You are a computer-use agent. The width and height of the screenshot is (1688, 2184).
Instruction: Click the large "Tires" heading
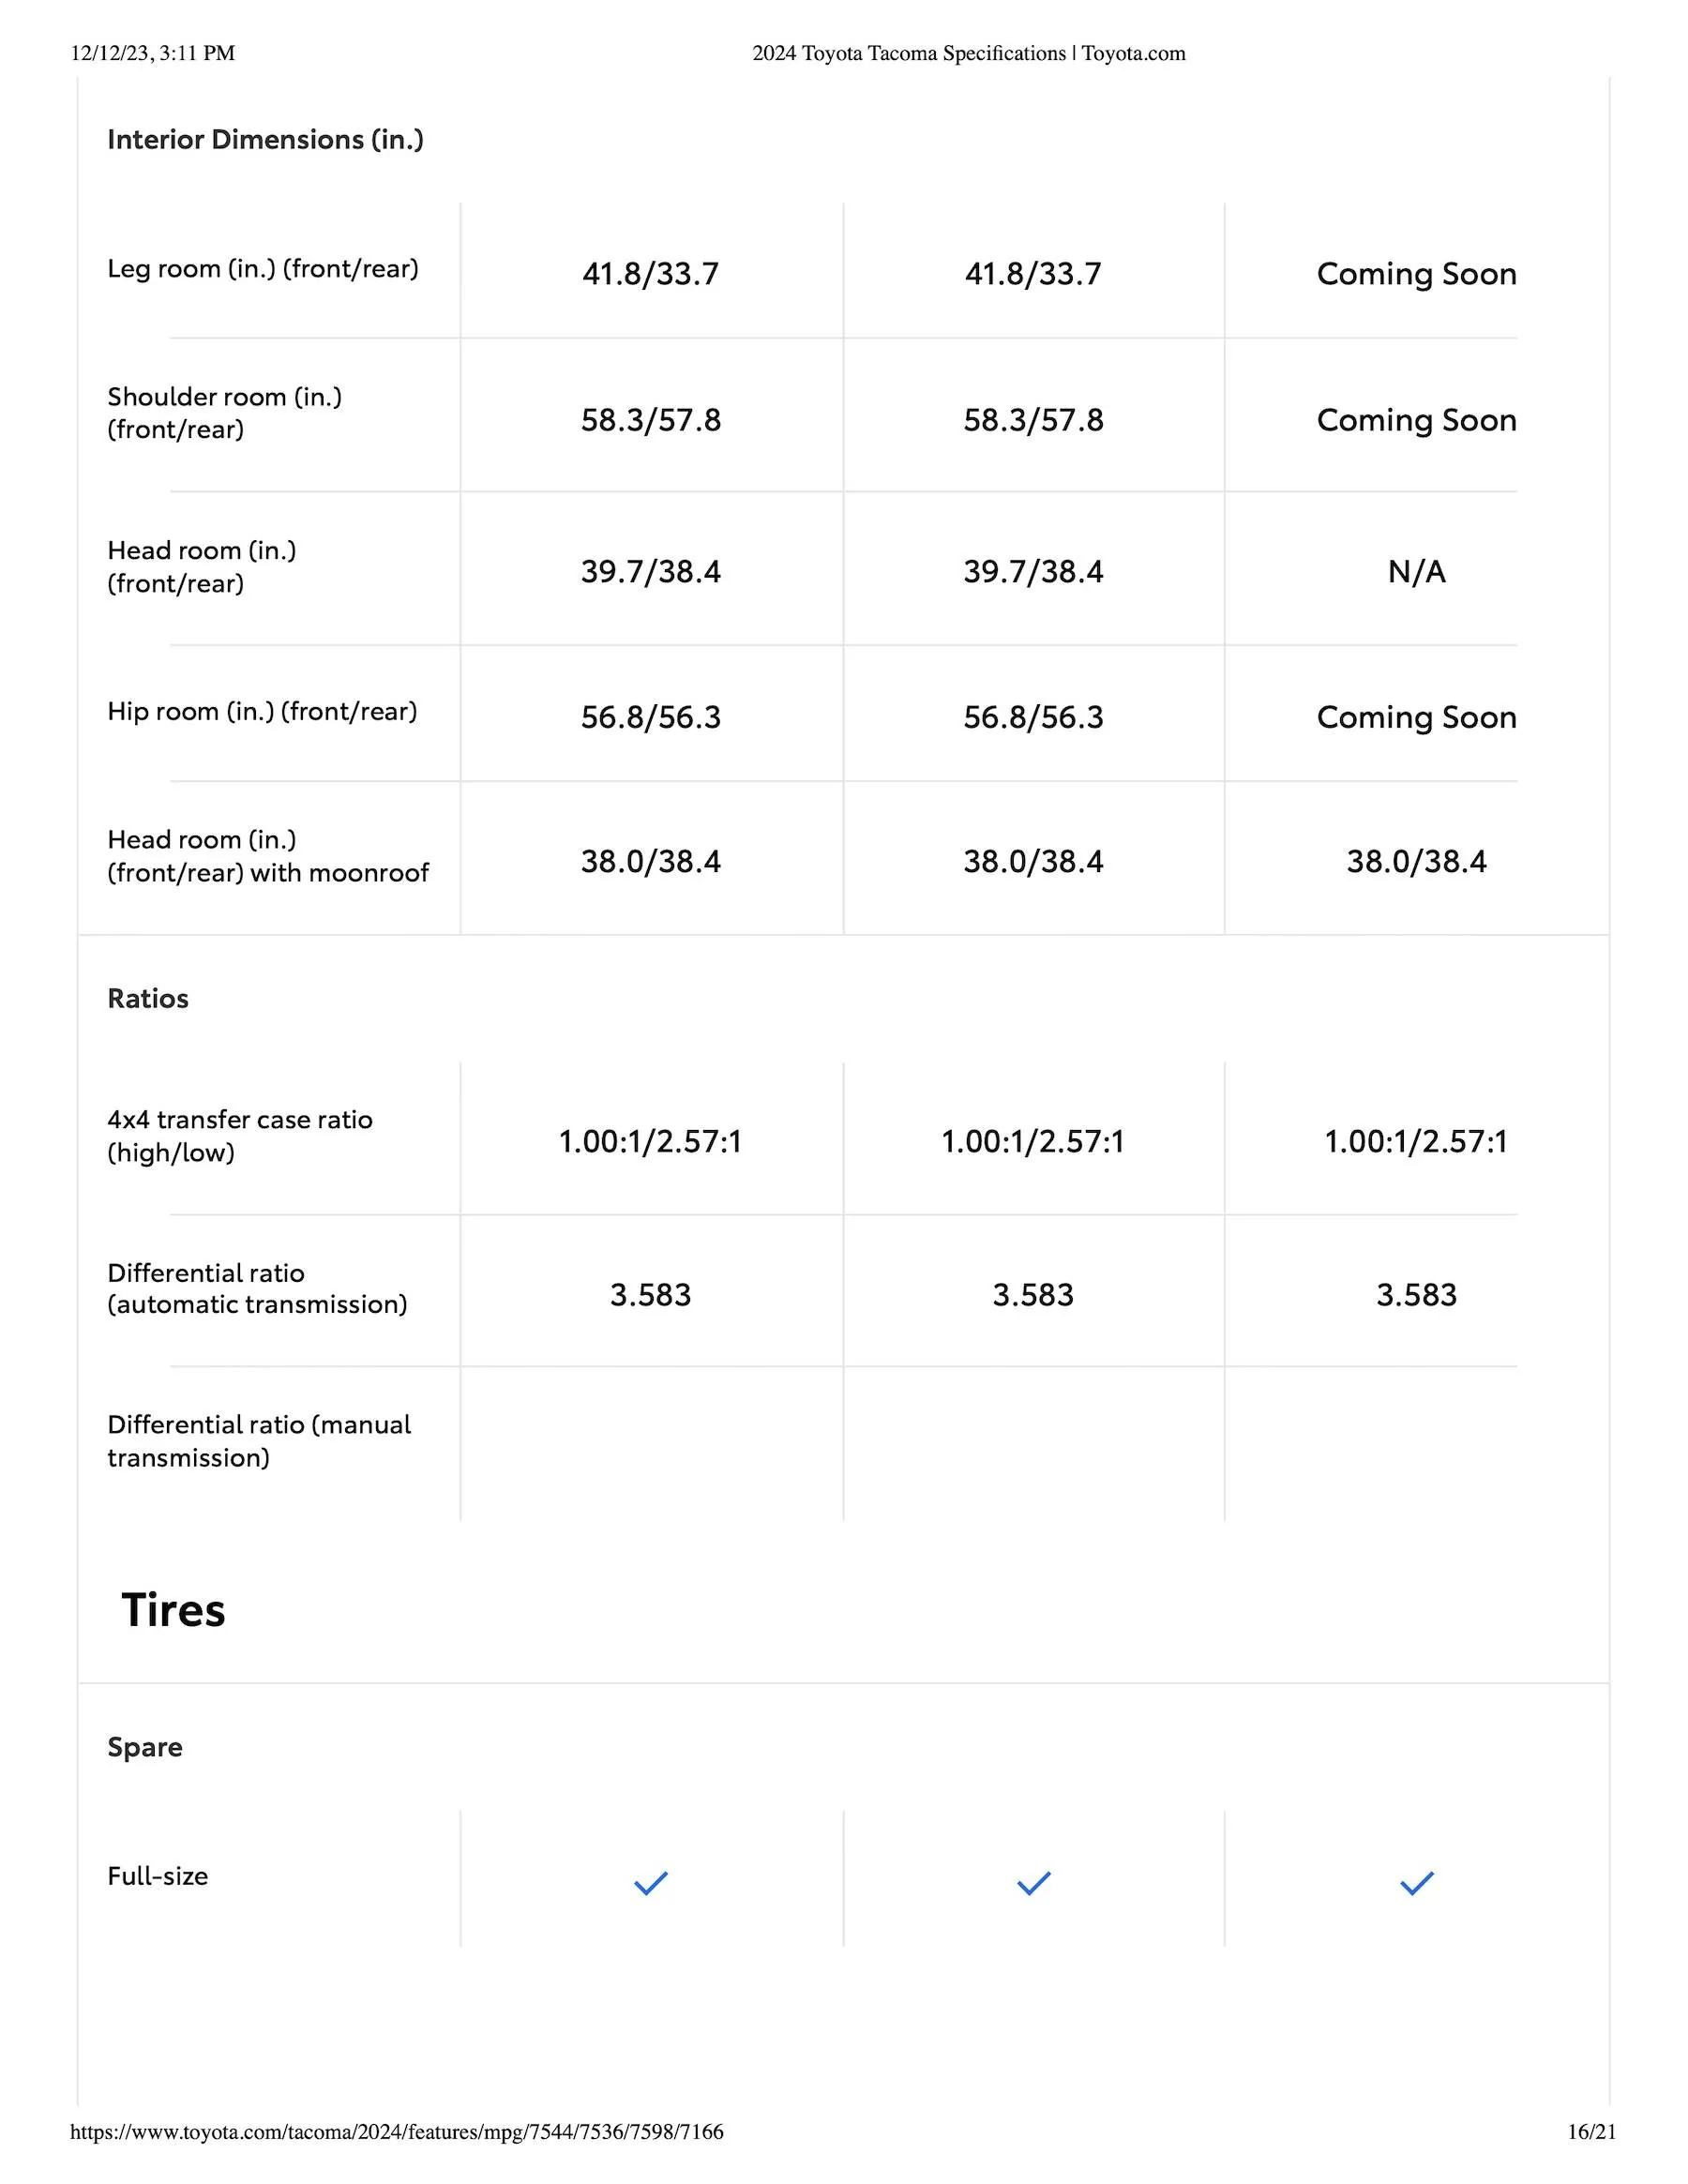[x=173, y=1610]
